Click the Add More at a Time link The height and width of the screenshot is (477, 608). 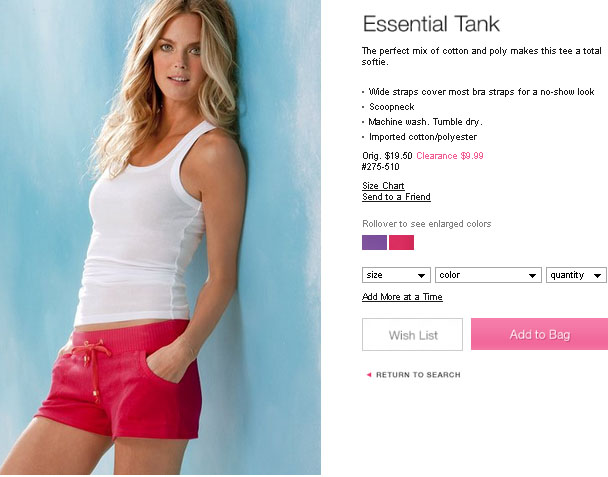tap(402, 297)
